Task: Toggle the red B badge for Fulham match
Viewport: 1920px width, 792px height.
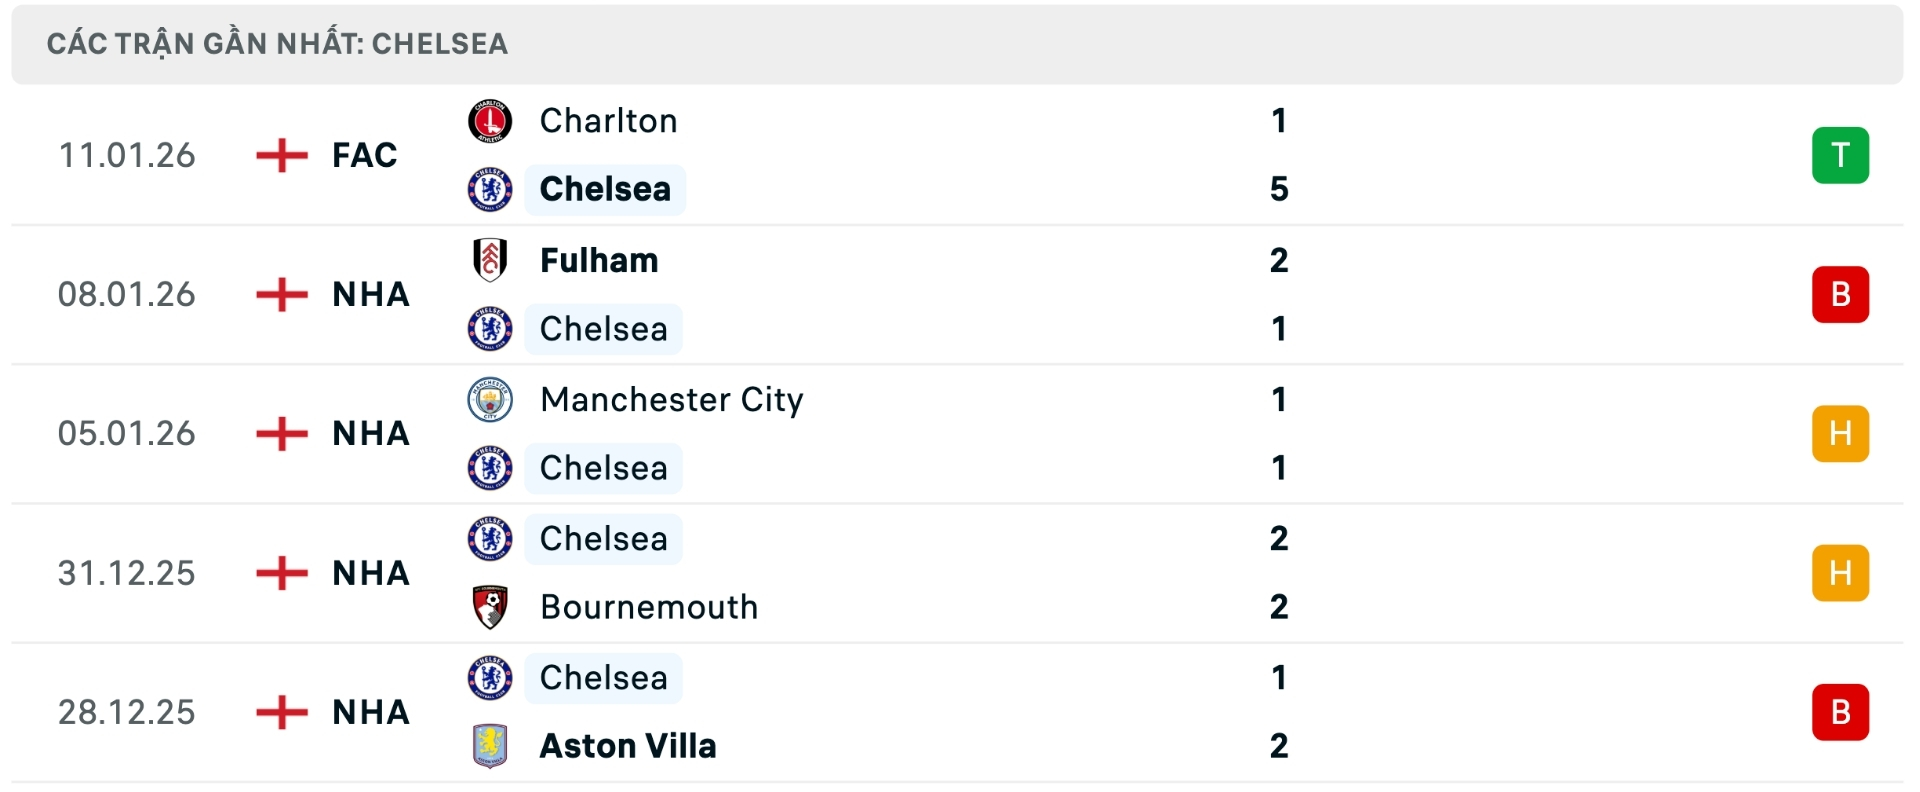Action: pyautogui.click(x=1841, y=294)
